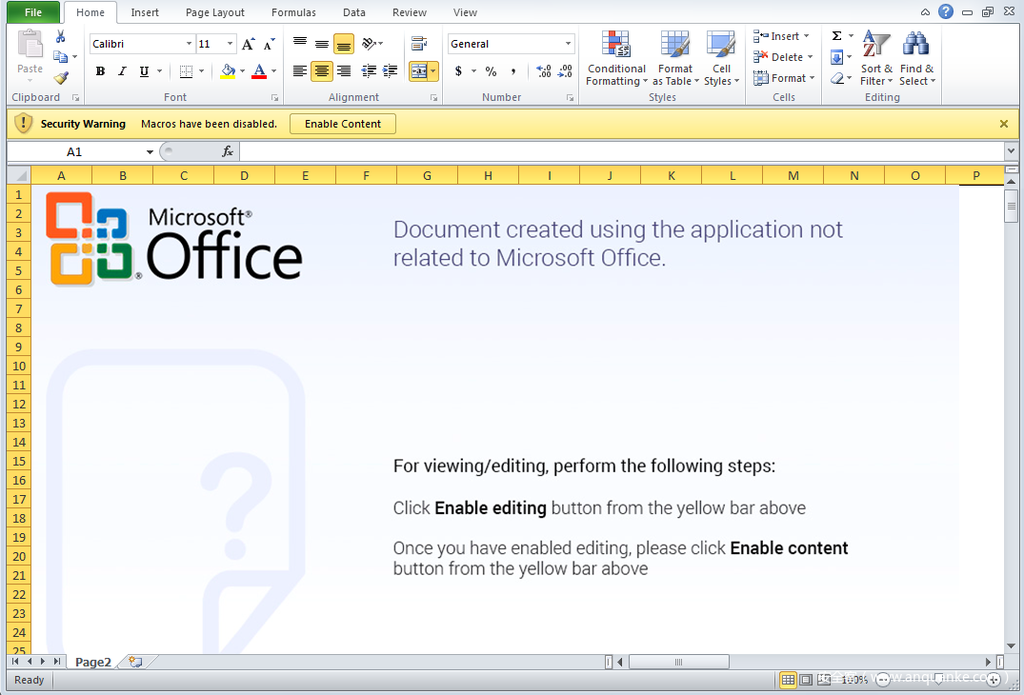The height and width of the screenshot is (695, 1024).
Task: Click the Enable Content button
Action: tap(342, 124)
